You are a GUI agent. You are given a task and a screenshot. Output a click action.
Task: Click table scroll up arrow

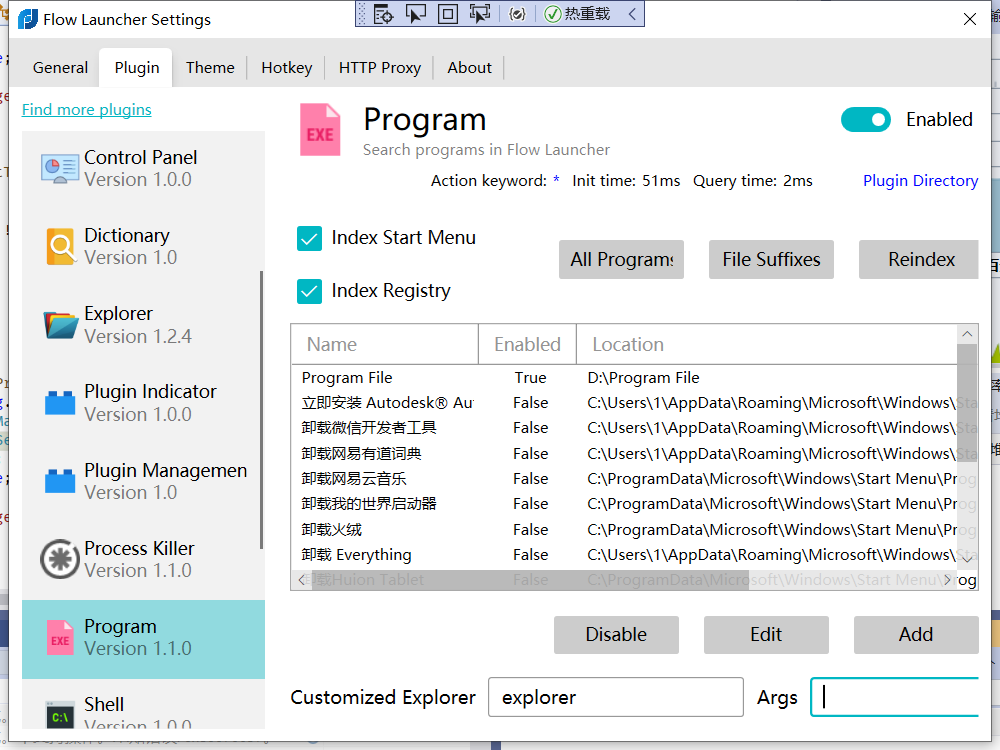967,334
